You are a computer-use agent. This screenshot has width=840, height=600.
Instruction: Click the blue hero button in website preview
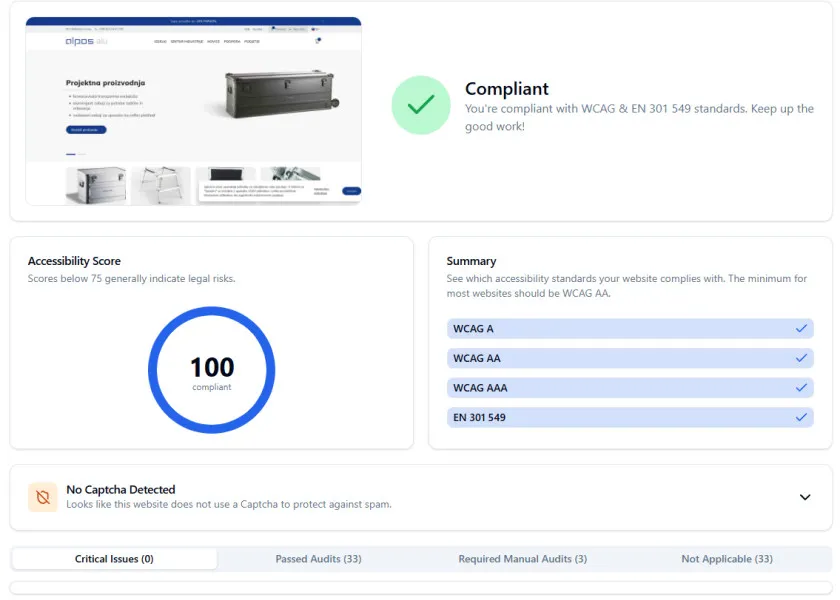pyautogui.click(x=86, y=130)
